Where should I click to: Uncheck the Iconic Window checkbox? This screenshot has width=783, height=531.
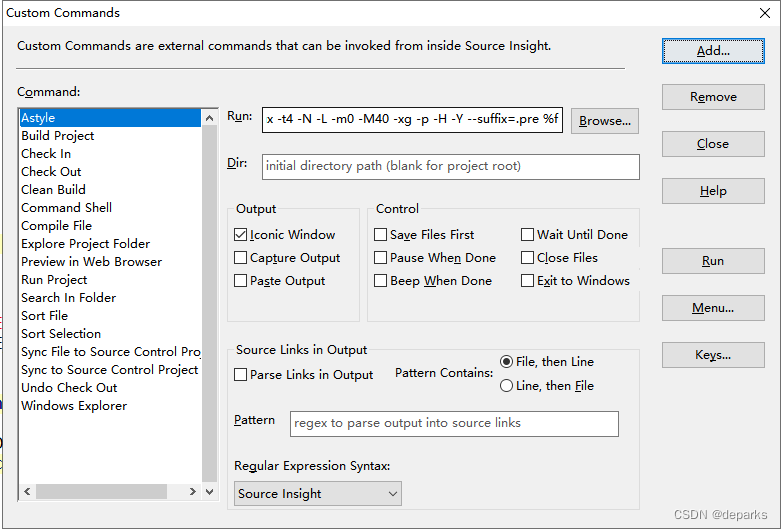click(241, 235)
